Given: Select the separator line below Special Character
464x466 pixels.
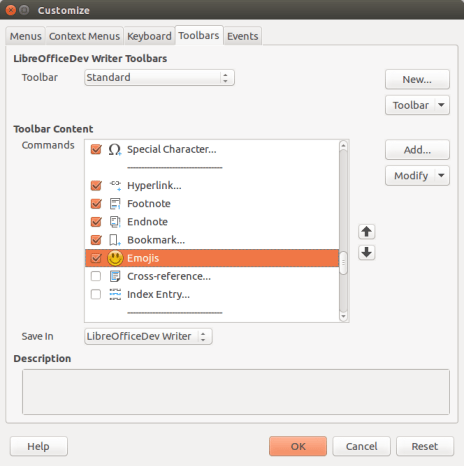Looking at the screenshot, I should [x=175, y=167].
